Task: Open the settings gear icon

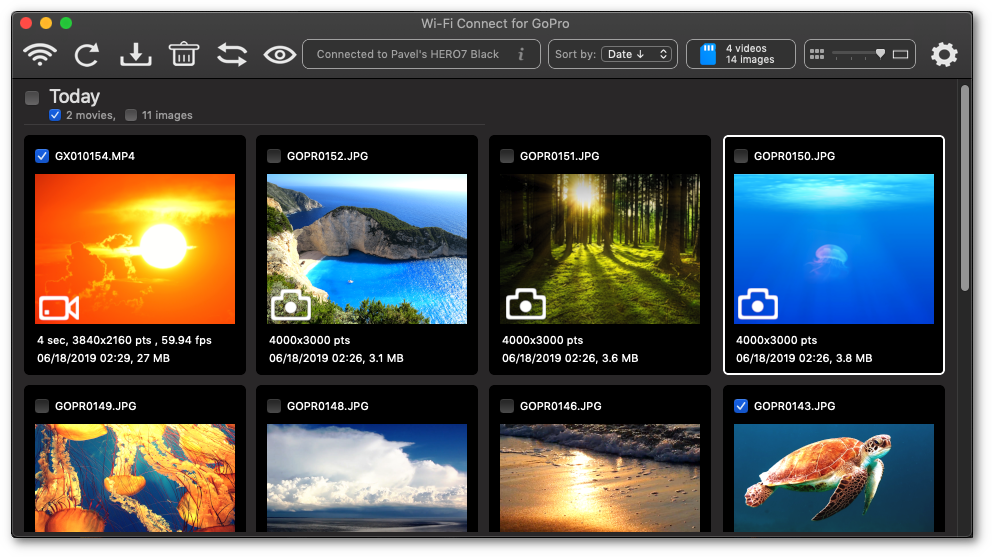Action: click(944, 54)
